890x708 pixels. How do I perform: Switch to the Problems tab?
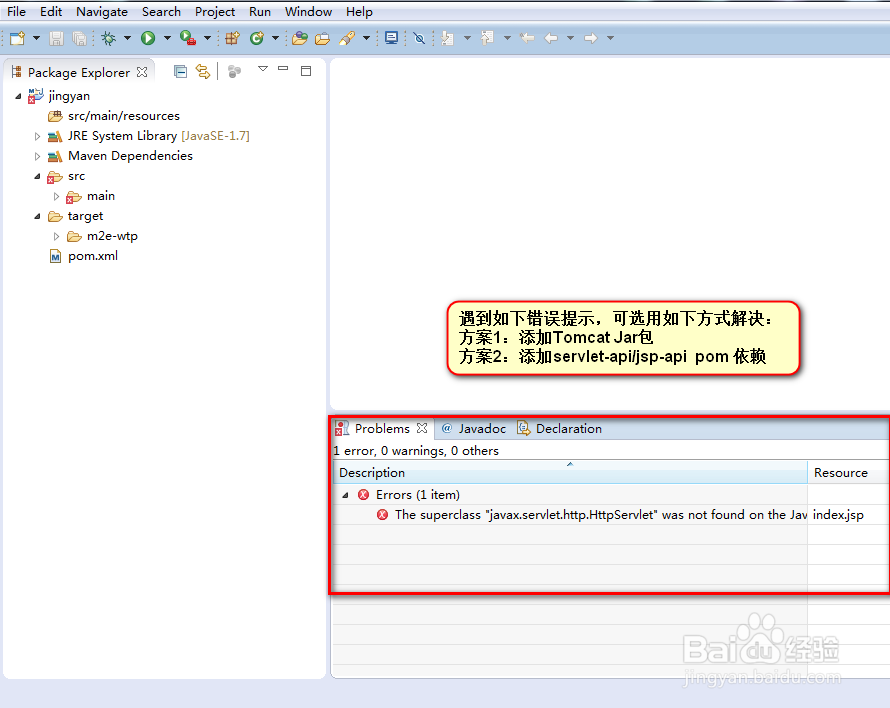pyautogui.click(x=381, y=429)
